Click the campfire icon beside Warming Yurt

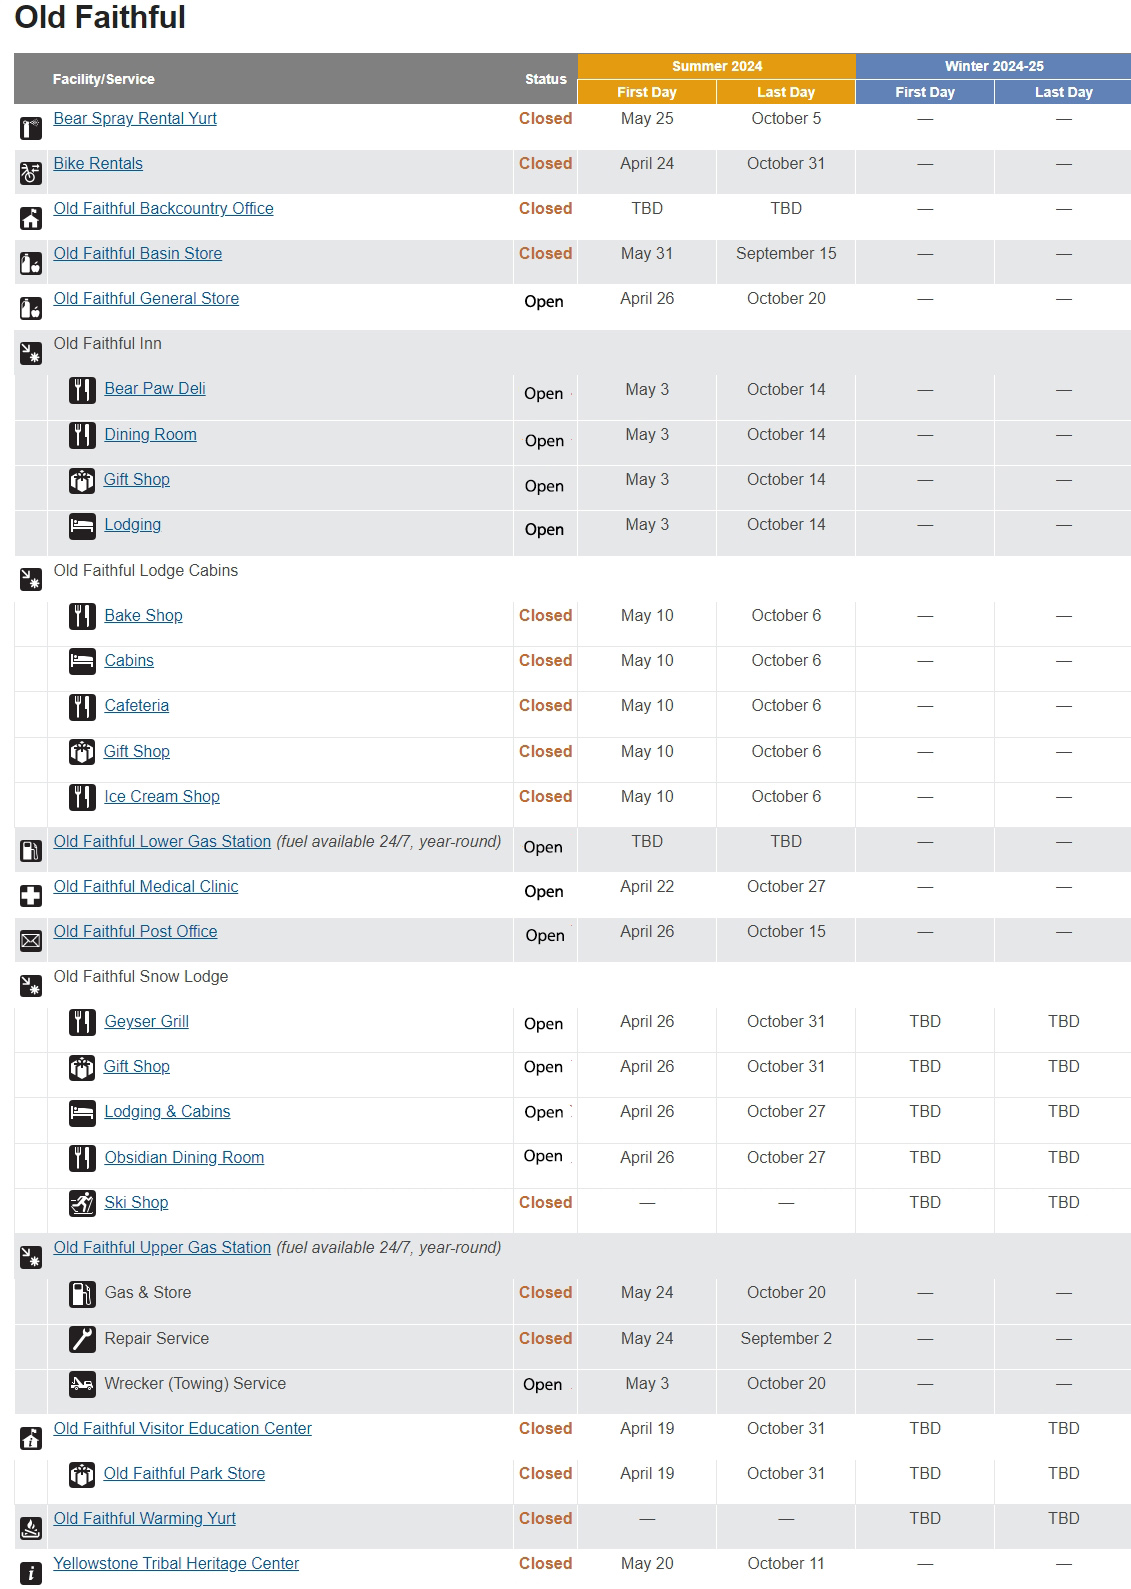click(x=31, y=1528)
